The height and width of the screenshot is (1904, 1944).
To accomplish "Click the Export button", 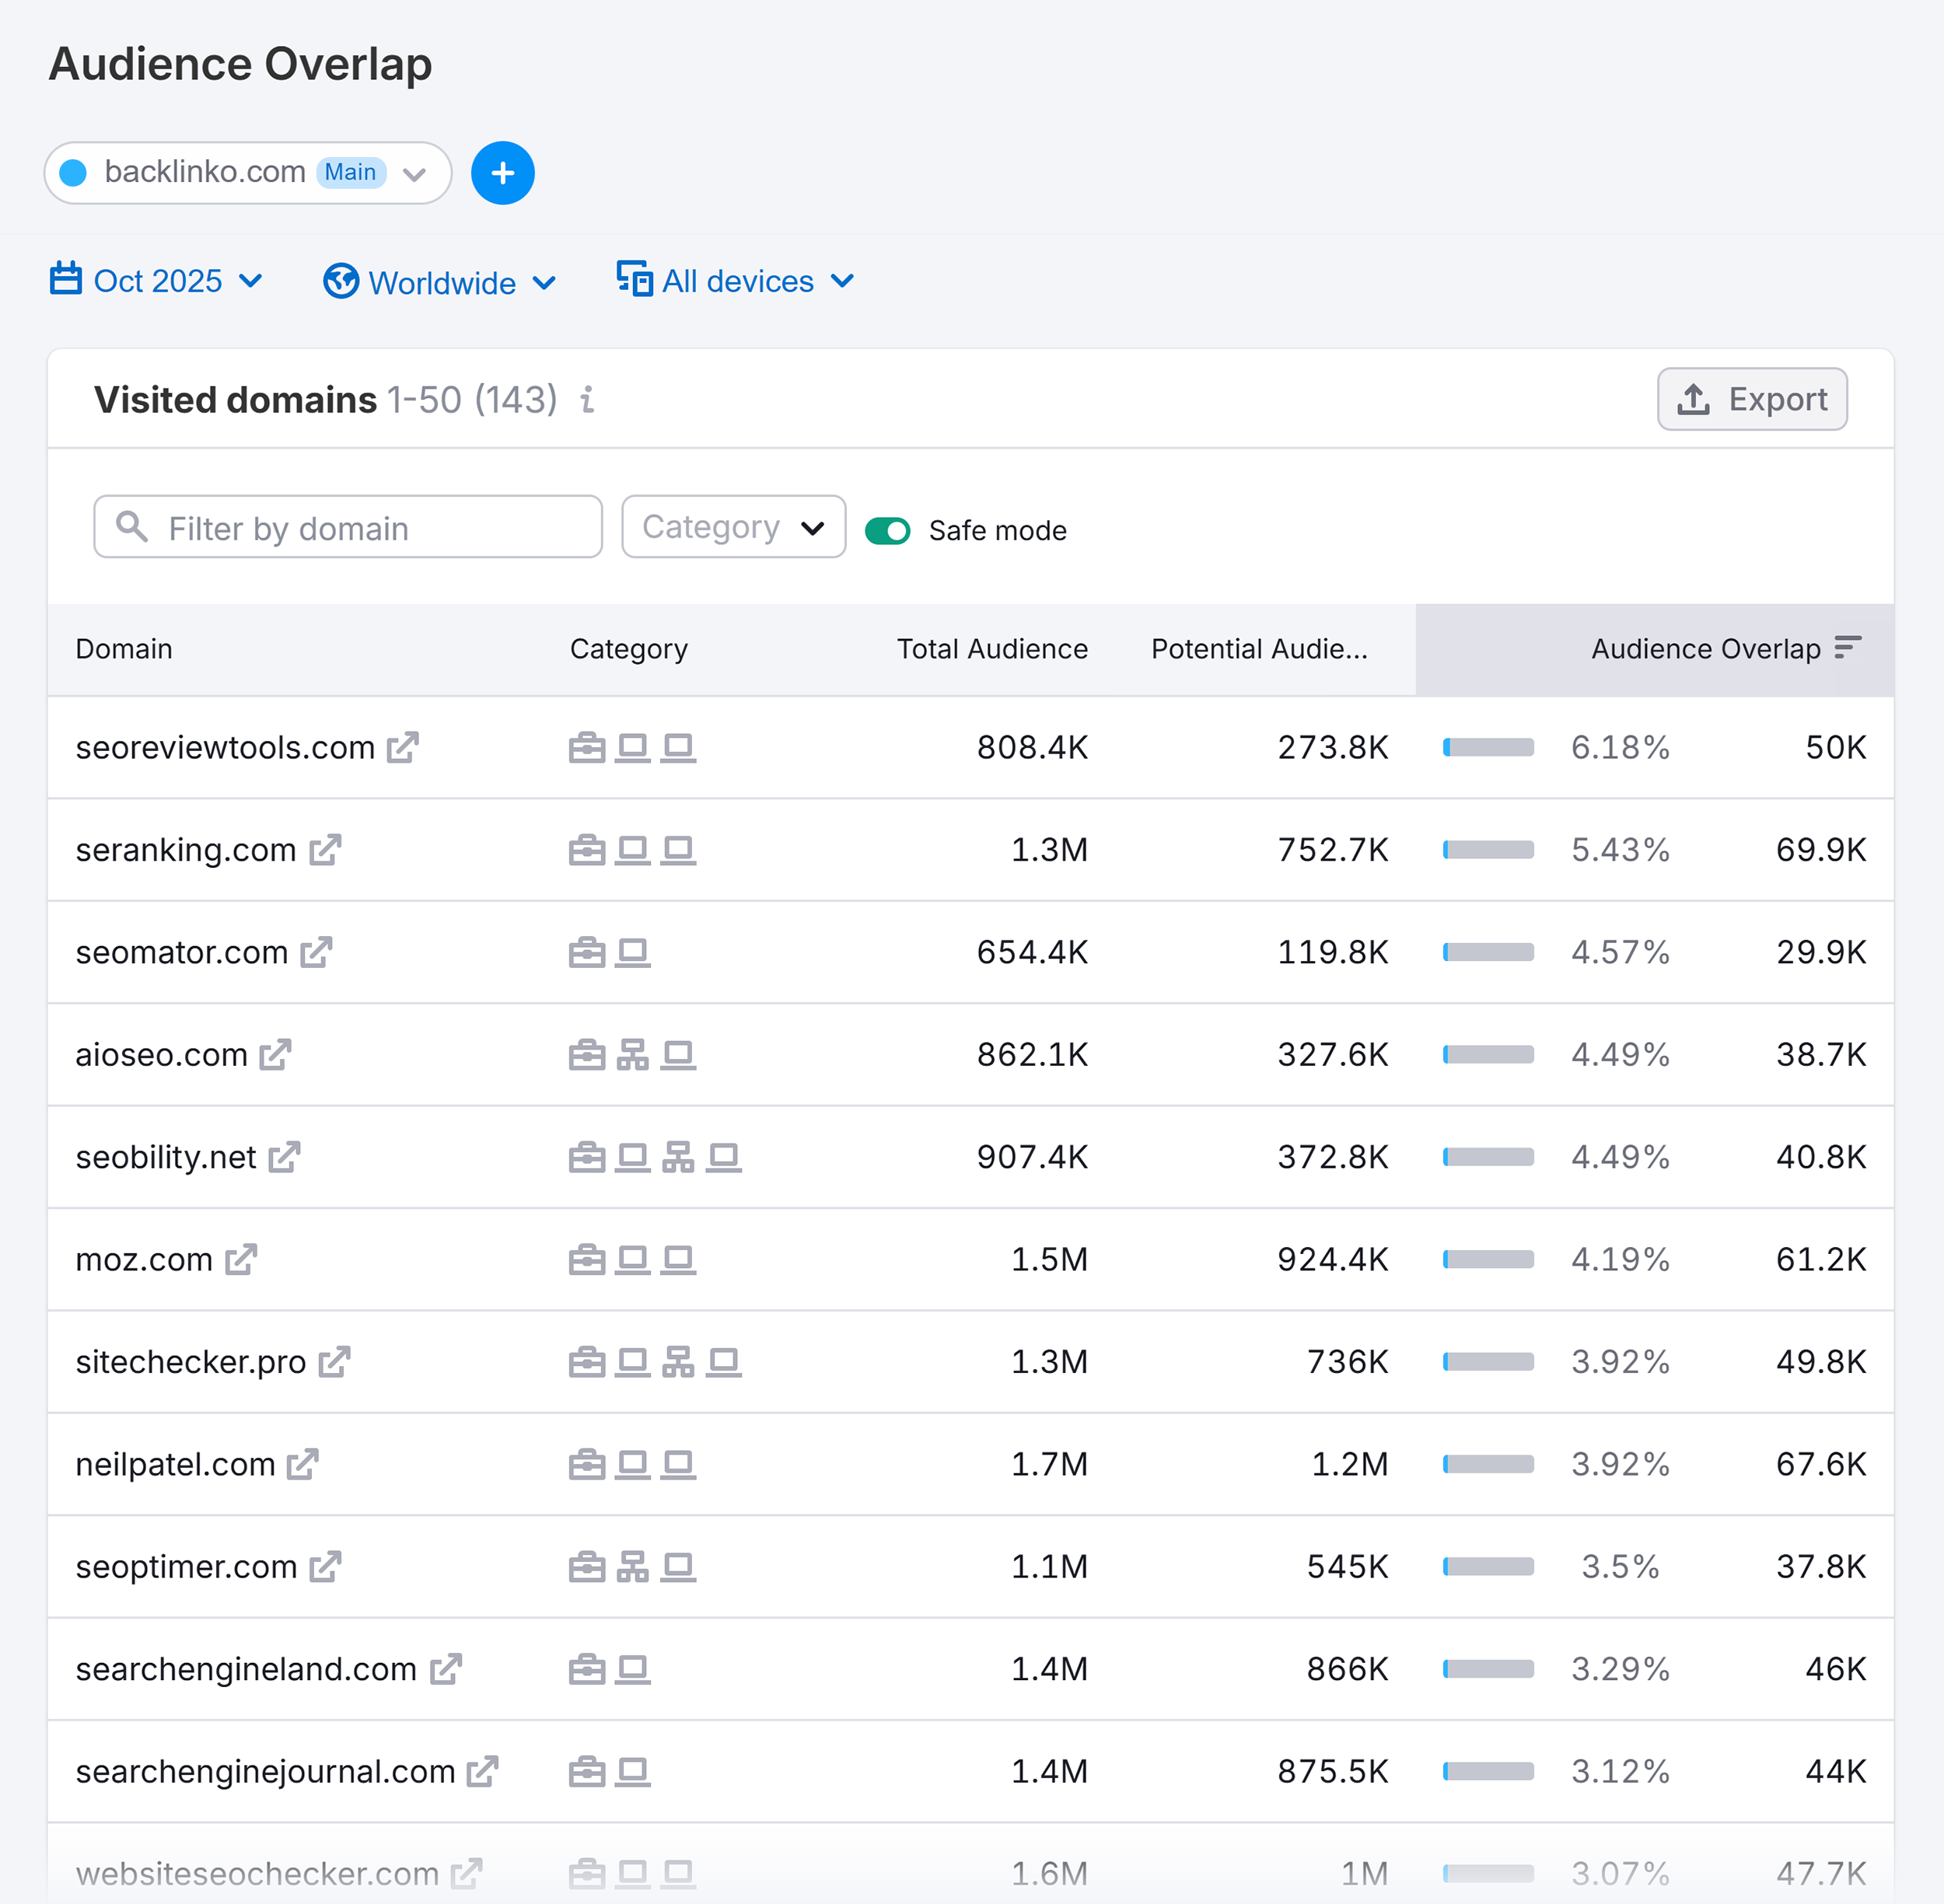I will [x=1752, y=399].
